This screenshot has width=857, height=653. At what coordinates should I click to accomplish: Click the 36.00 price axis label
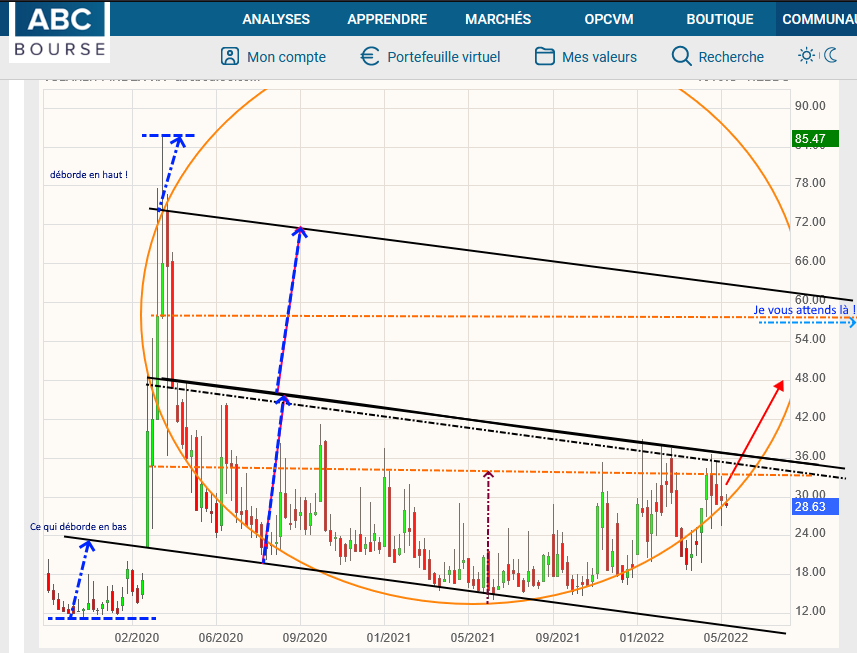pos(810,456)
